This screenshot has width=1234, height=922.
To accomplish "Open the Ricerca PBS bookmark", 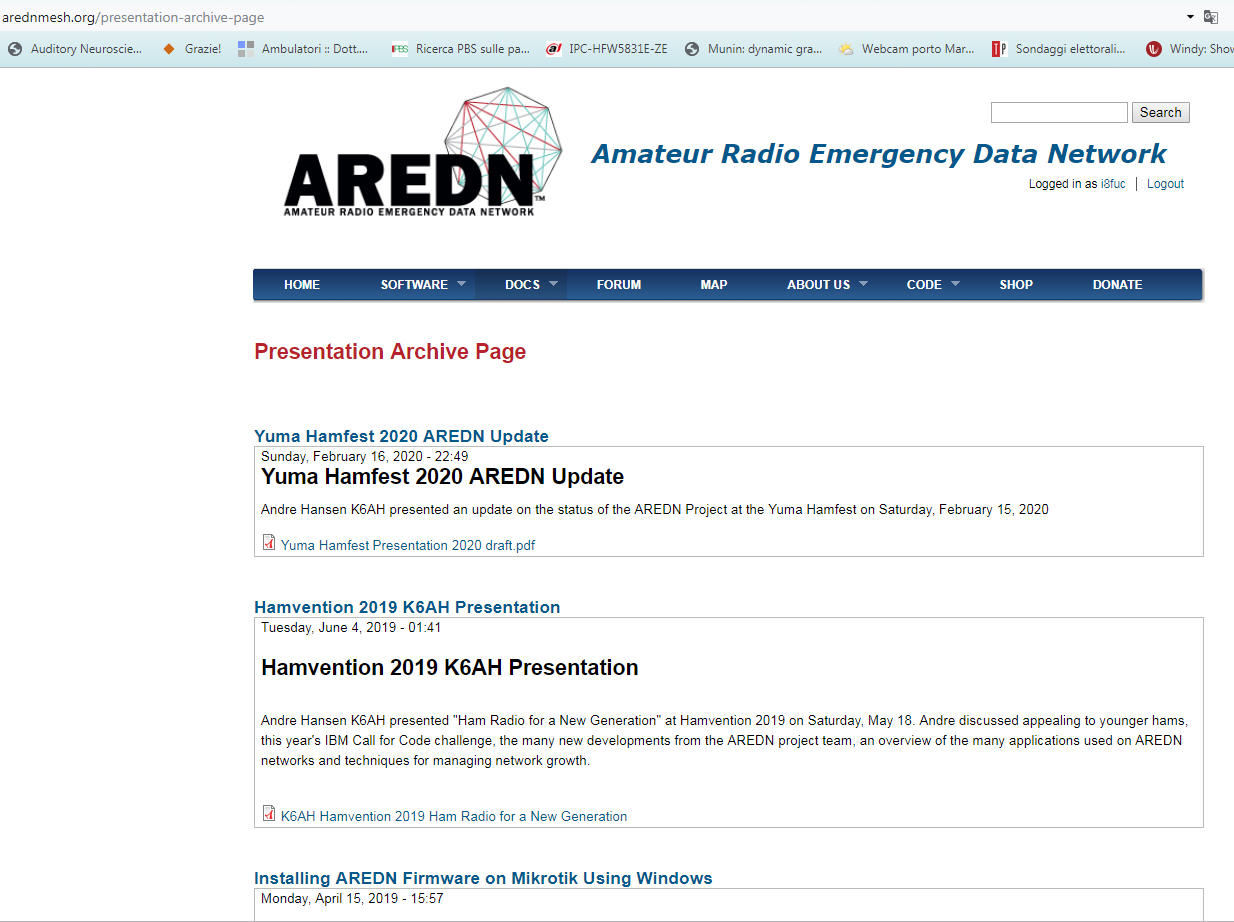I will pos(461,48).
